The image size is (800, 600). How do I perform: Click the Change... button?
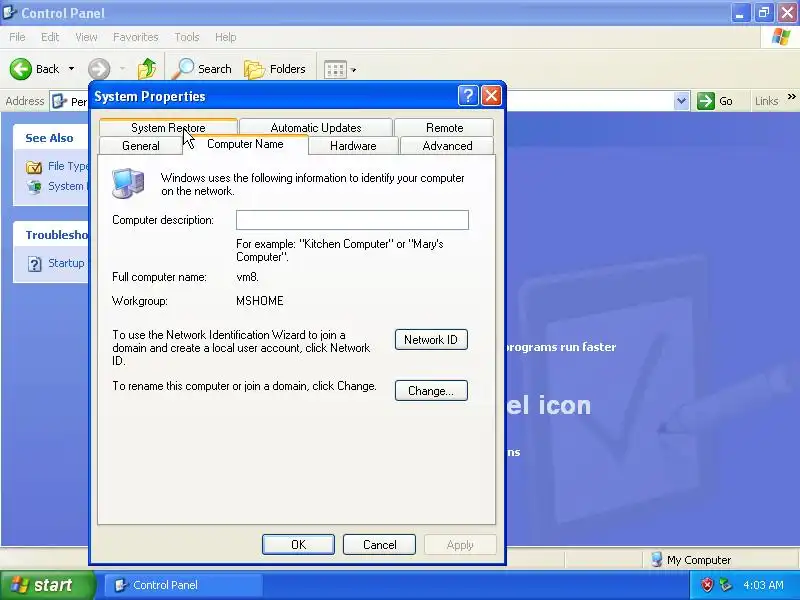[431, 391]
